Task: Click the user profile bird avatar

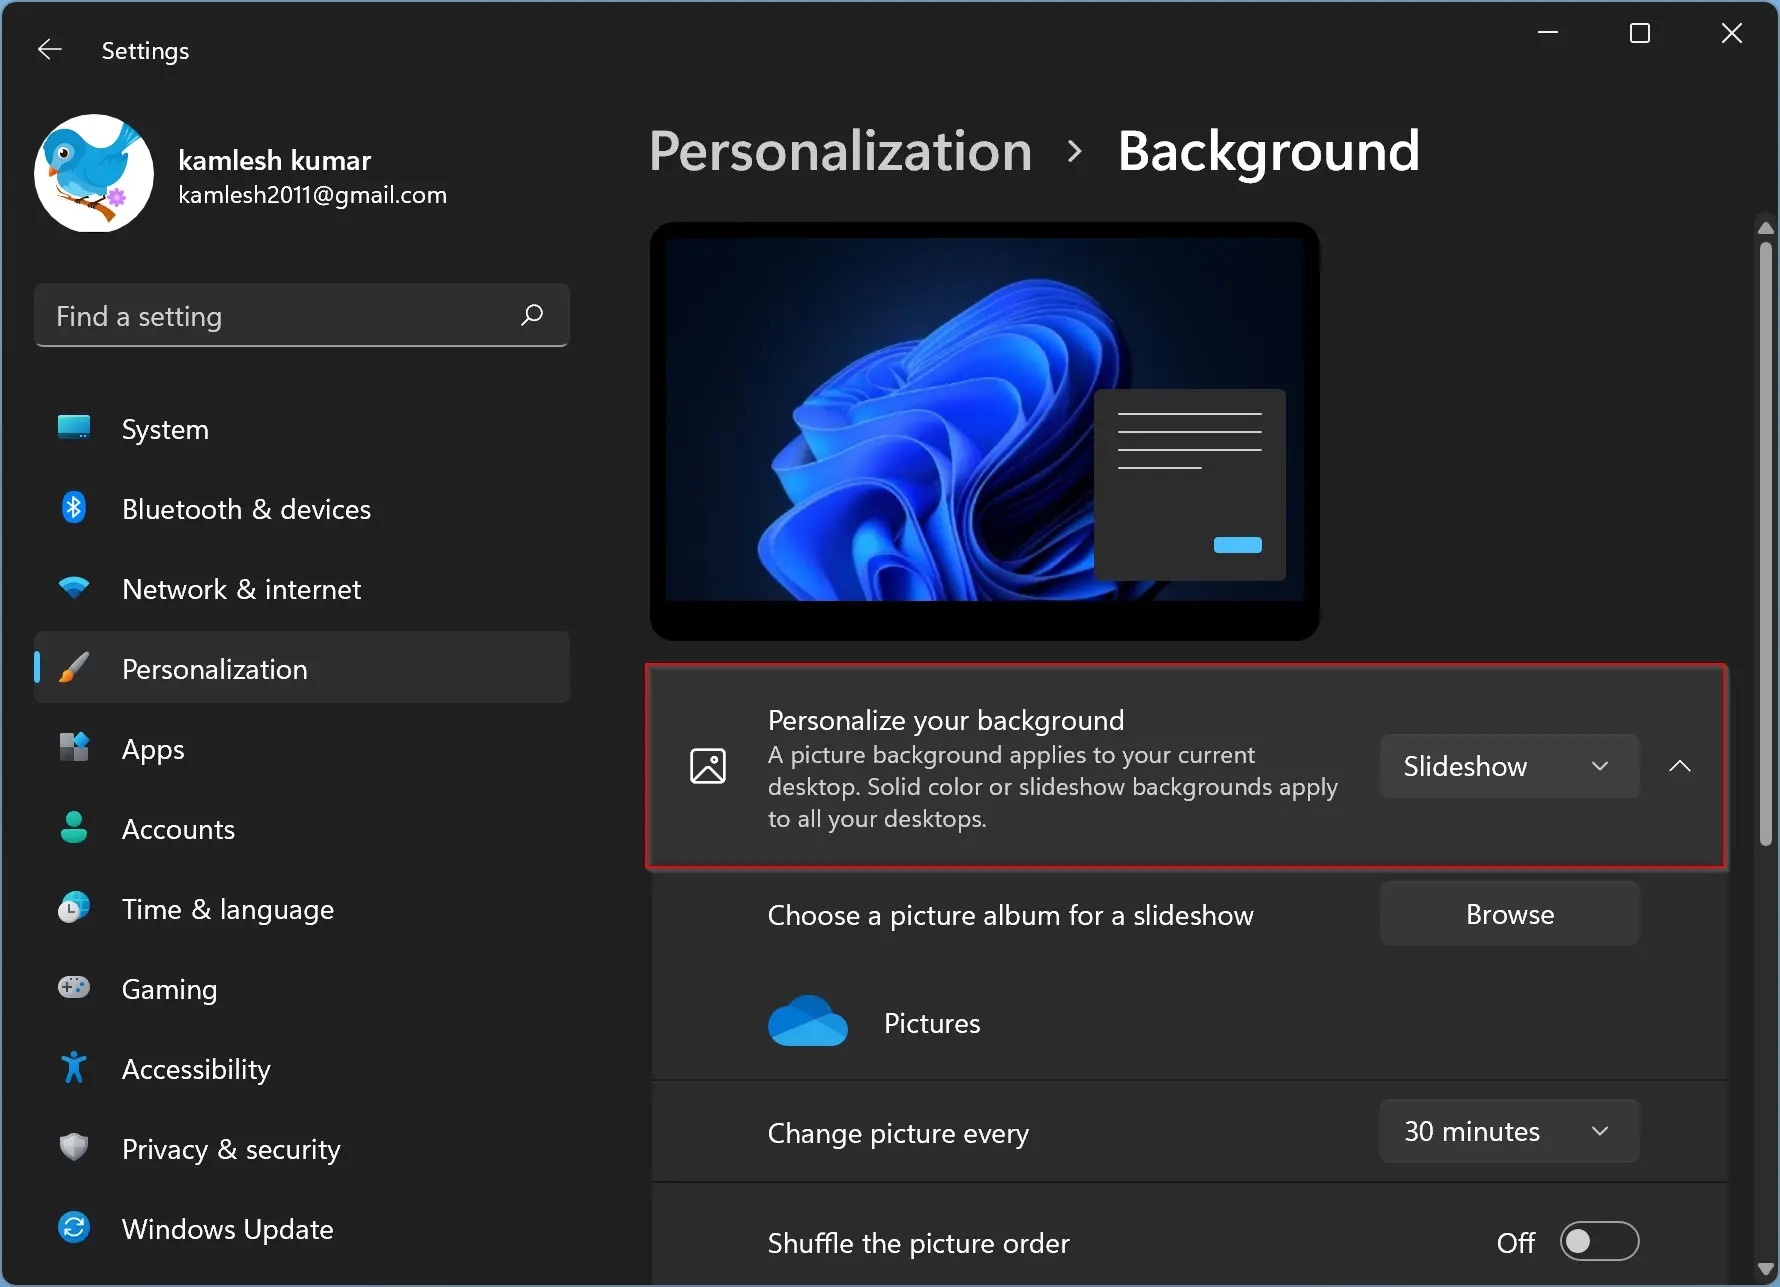Action: point(94,173)
